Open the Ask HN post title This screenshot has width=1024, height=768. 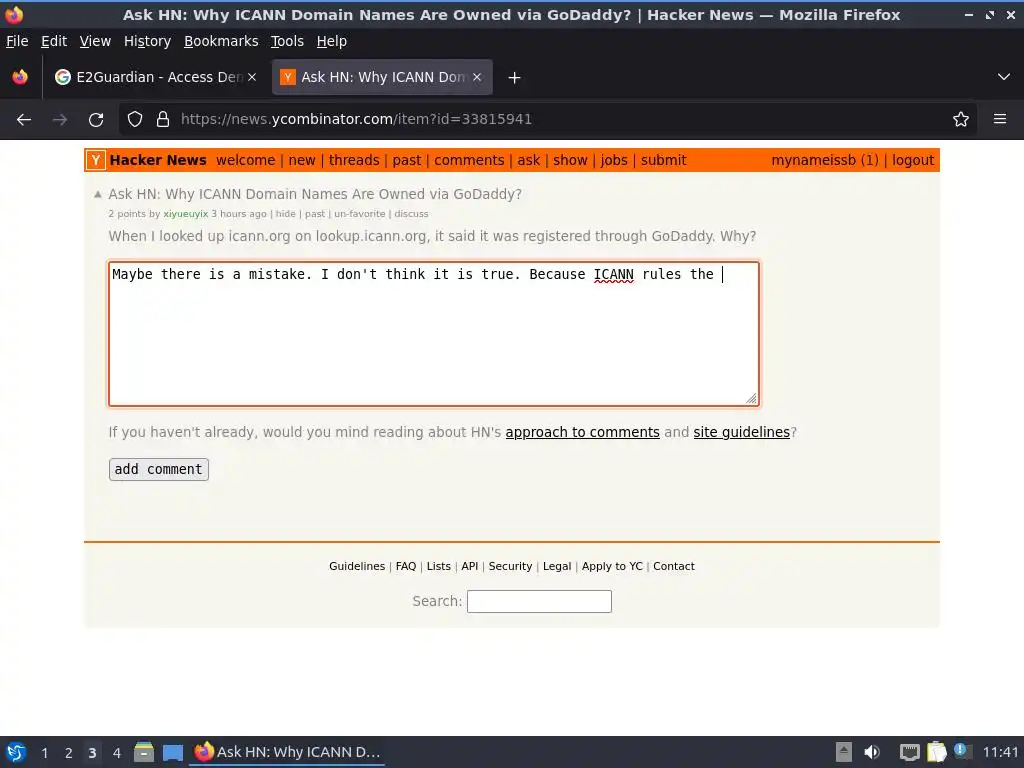(x=315, y=194)
